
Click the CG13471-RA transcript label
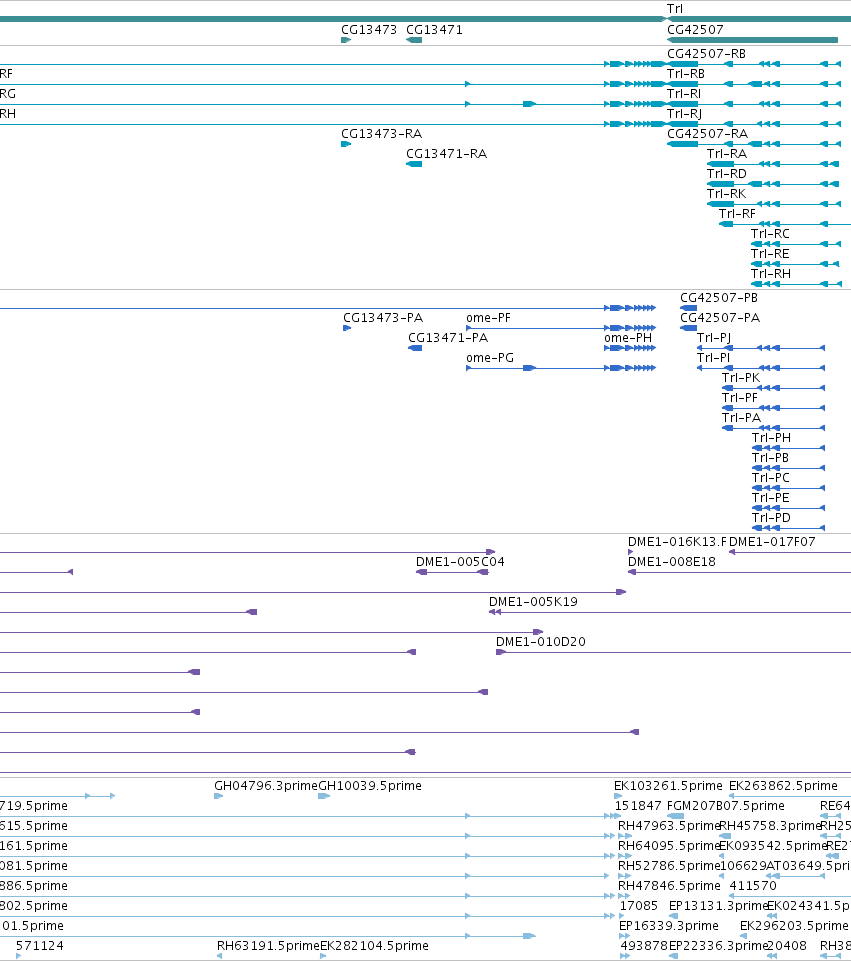(447, 154)
